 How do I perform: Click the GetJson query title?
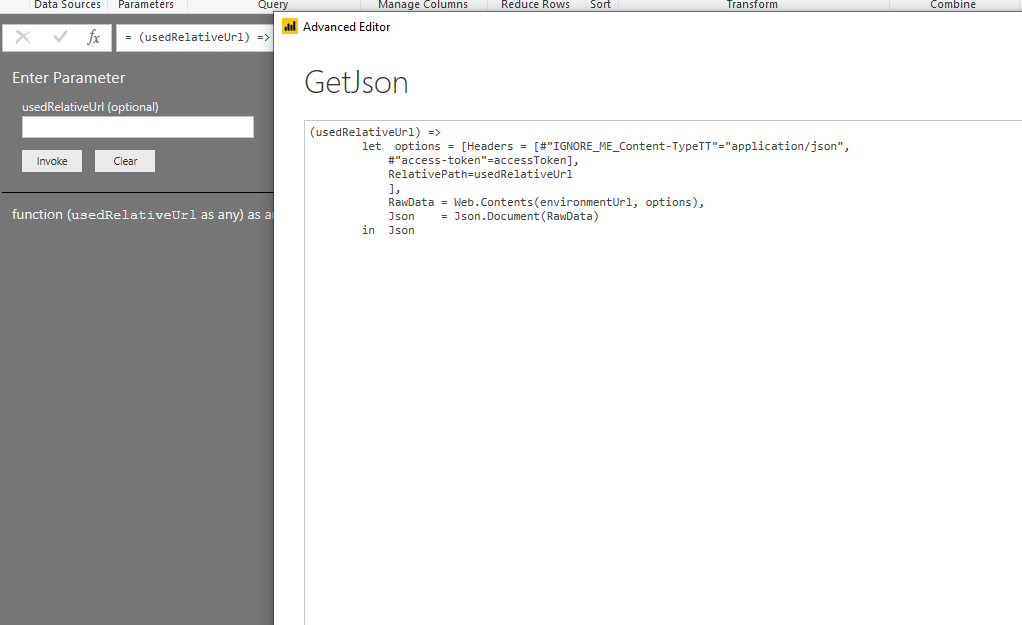[356, 83]
